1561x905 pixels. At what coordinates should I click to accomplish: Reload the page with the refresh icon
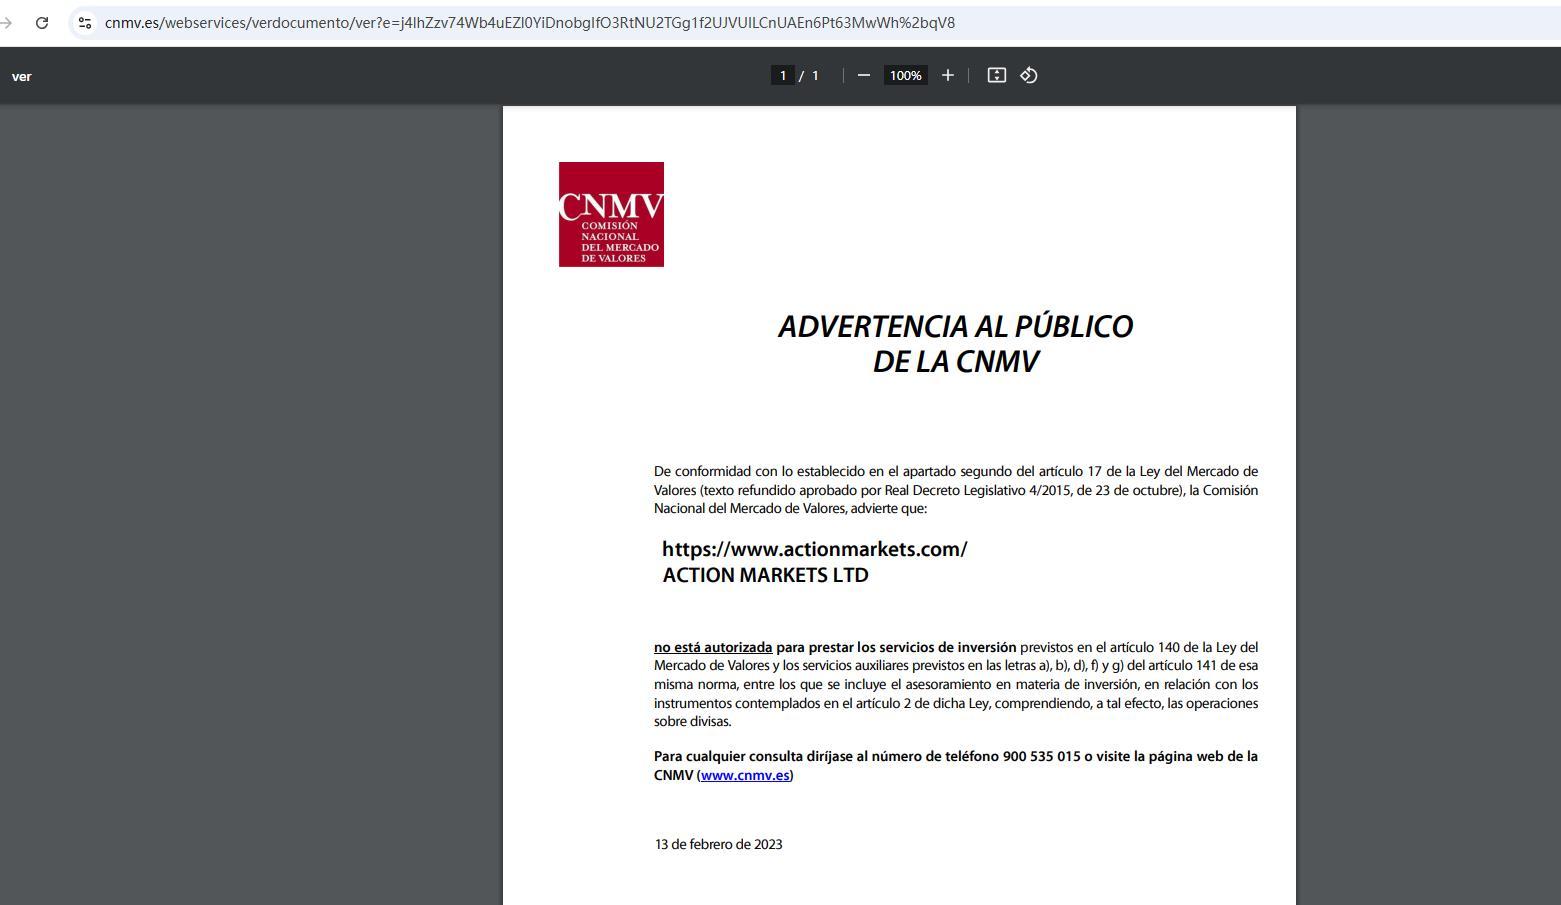click(42, 22)
